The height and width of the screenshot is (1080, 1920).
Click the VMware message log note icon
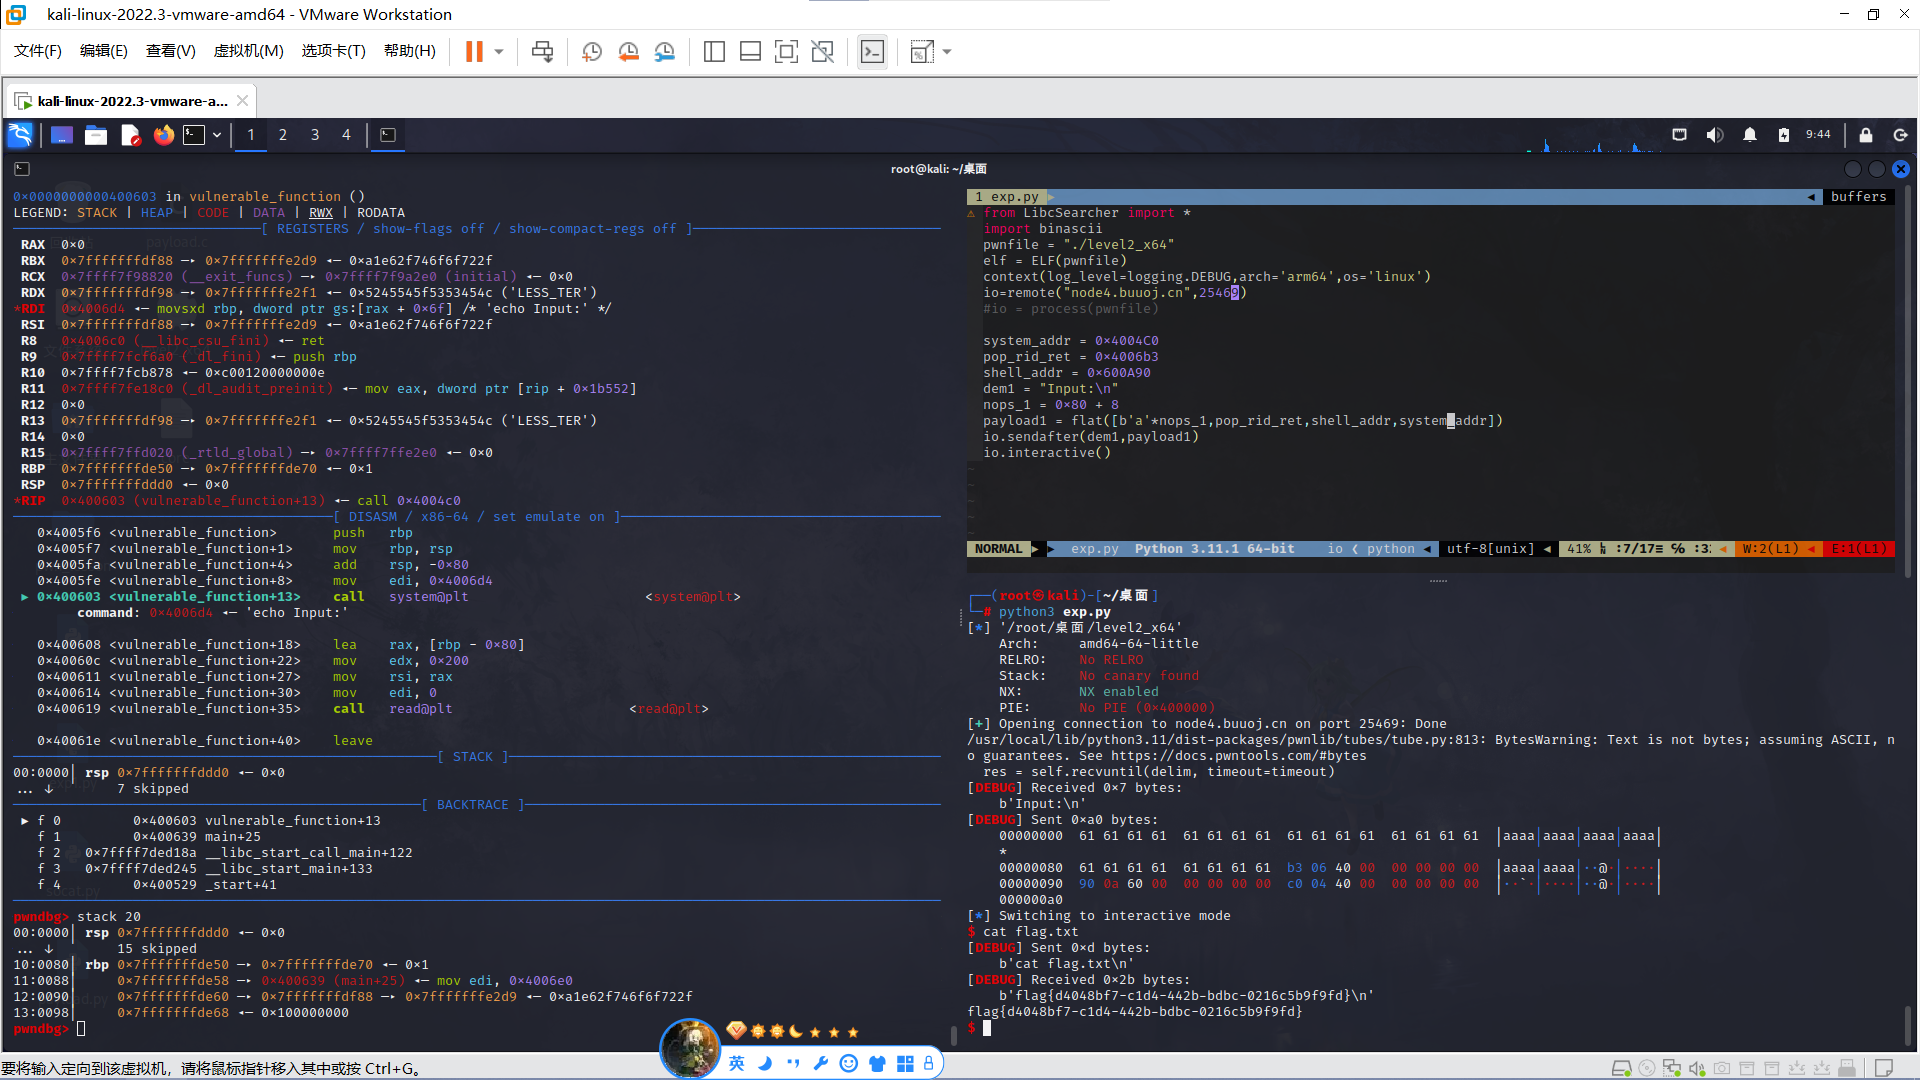(x=1884, y=1068)
